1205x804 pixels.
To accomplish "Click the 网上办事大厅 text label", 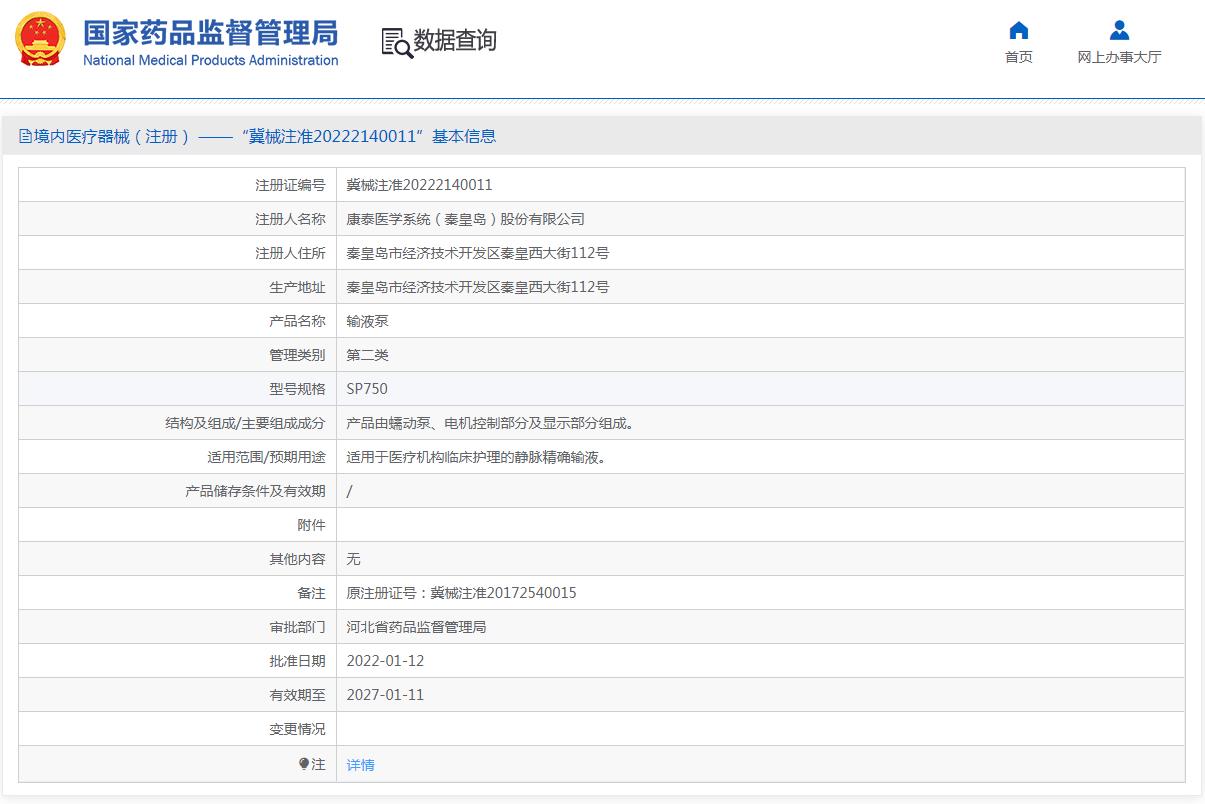I will click(x=1119, y=57).
